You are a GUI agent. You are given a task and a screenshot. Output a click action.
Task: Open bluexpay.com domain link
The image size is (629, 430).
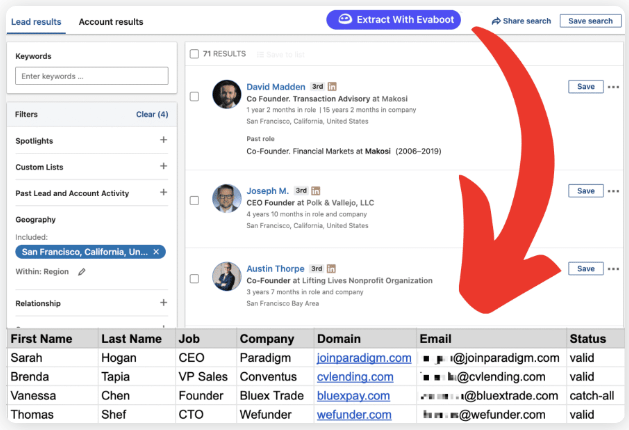pos(353,396)
